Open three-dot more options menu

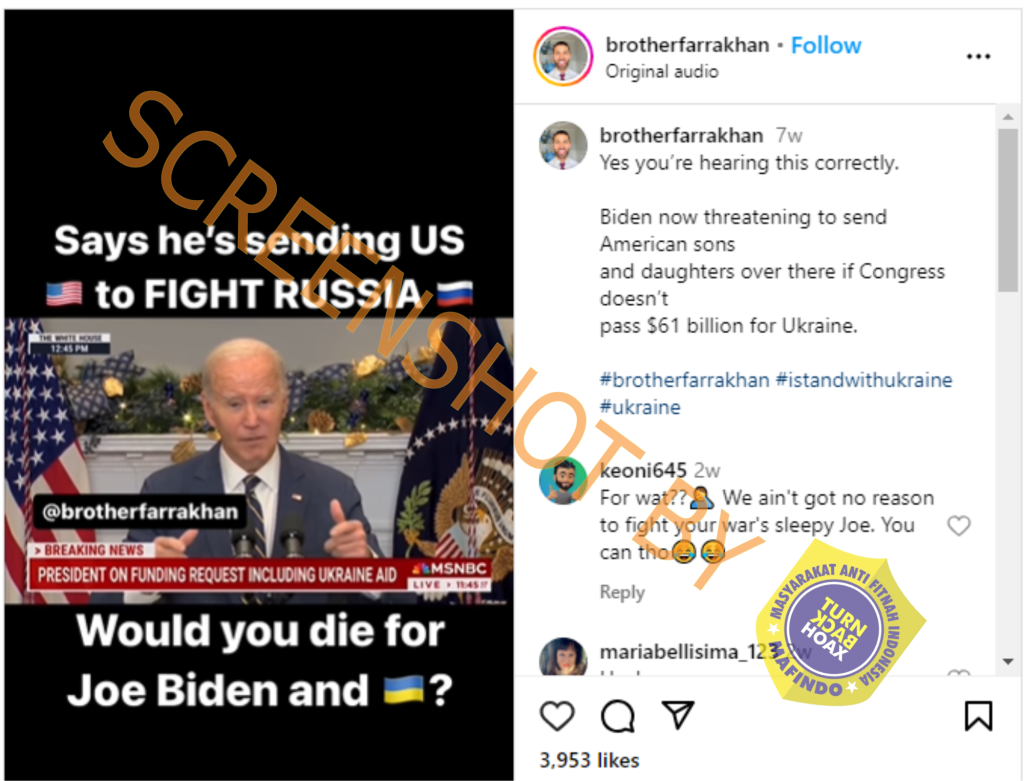click(x=978, y=57)
